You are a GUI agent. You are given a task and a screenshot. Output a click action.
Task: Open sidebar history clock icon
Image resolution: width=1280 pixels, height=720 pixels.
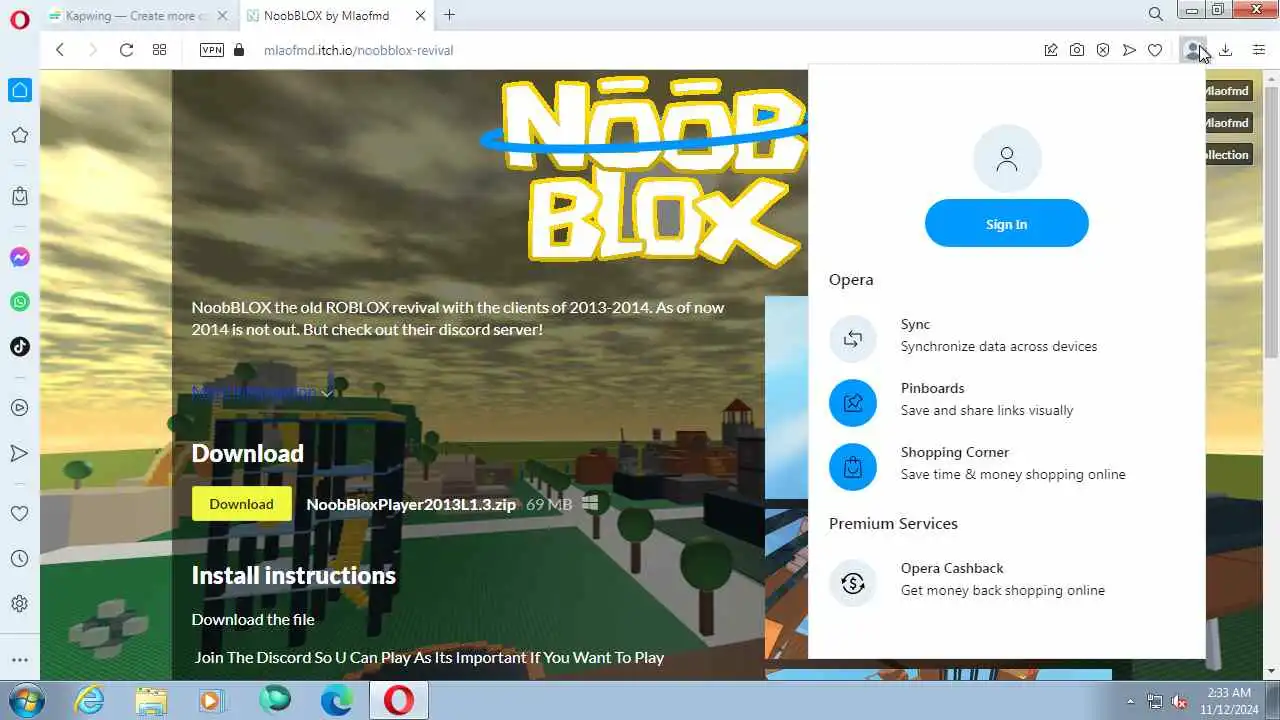coord(20,559)
